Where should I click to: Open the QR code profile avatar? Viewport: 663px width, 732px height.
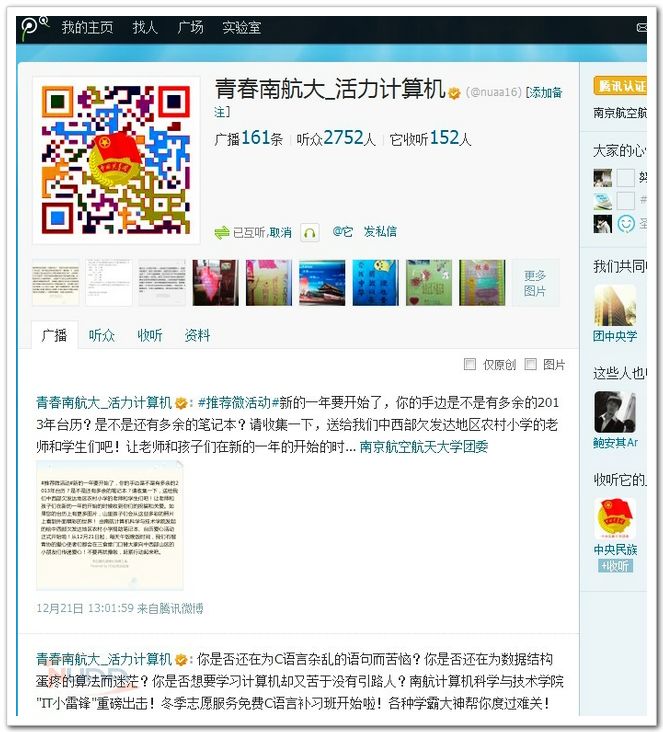(x=116, y=160)
